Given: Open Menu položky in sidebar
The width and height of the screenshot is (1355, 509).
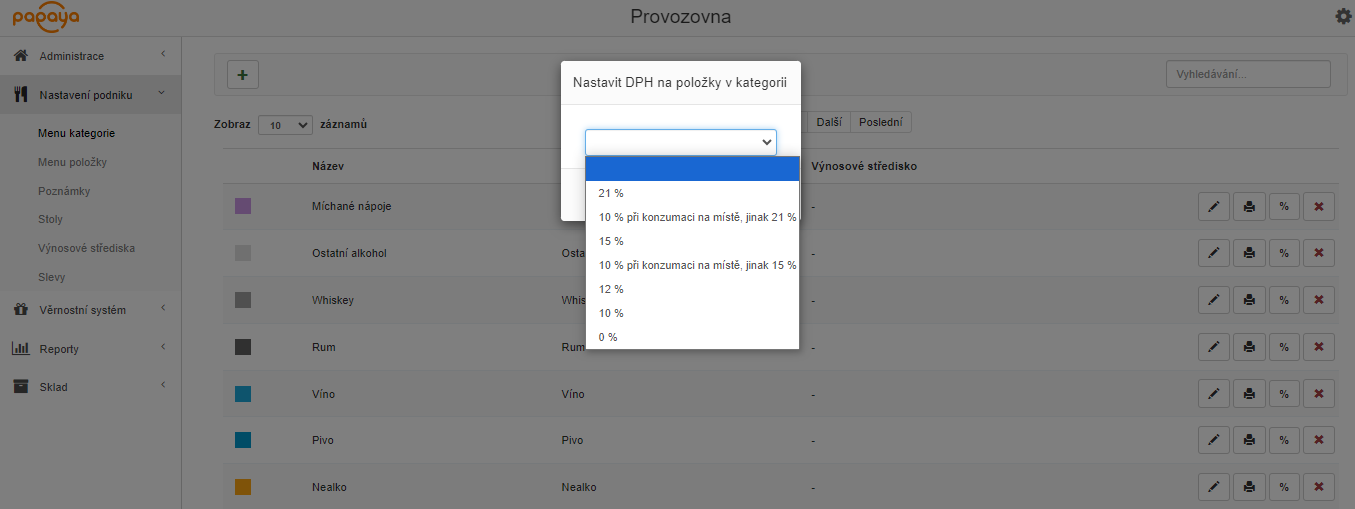Looking at the screenshot, I should point(72,162).
